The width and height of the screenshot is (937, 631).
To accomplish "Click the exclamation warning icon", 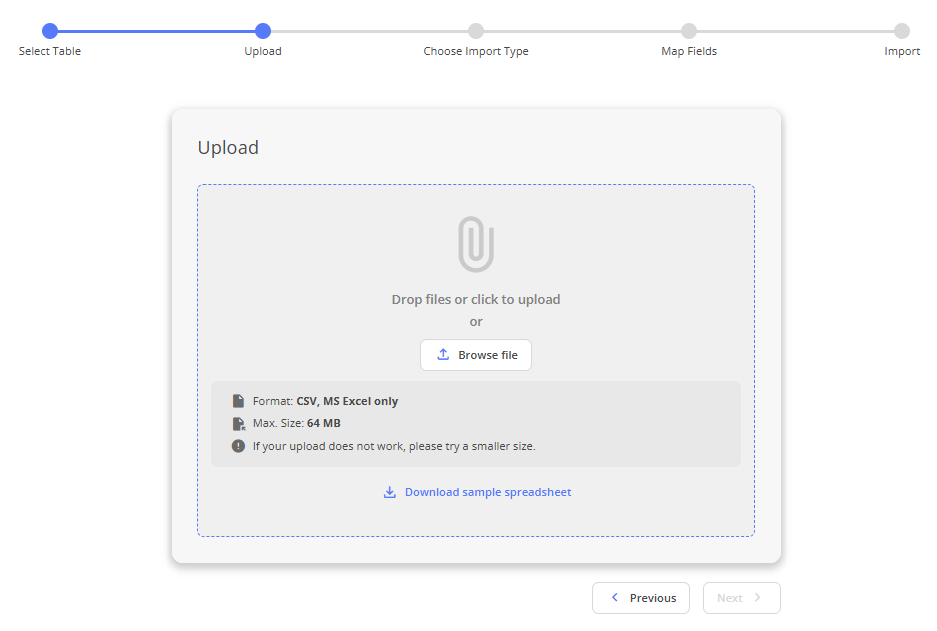I will pyautogui.click(x=238, y=446).
